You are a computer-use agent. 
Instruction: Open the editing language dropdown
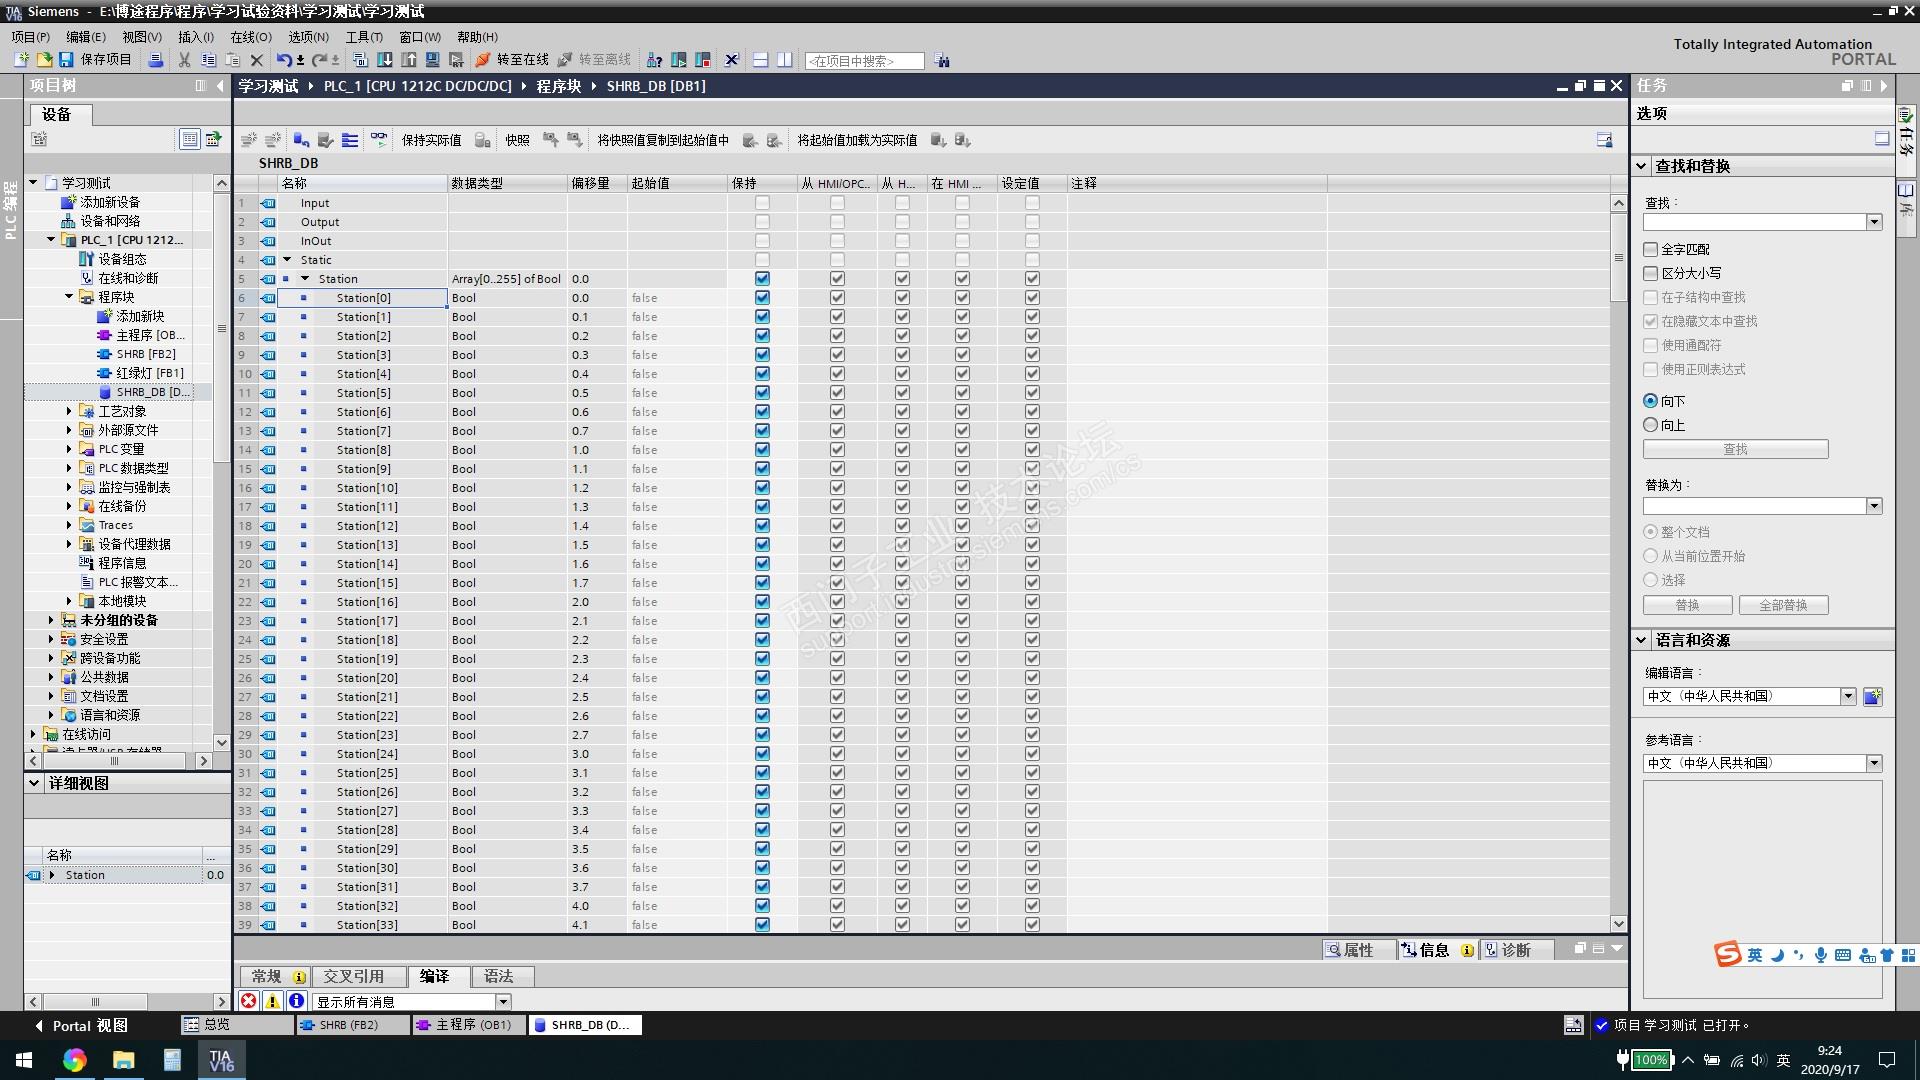1848,696
